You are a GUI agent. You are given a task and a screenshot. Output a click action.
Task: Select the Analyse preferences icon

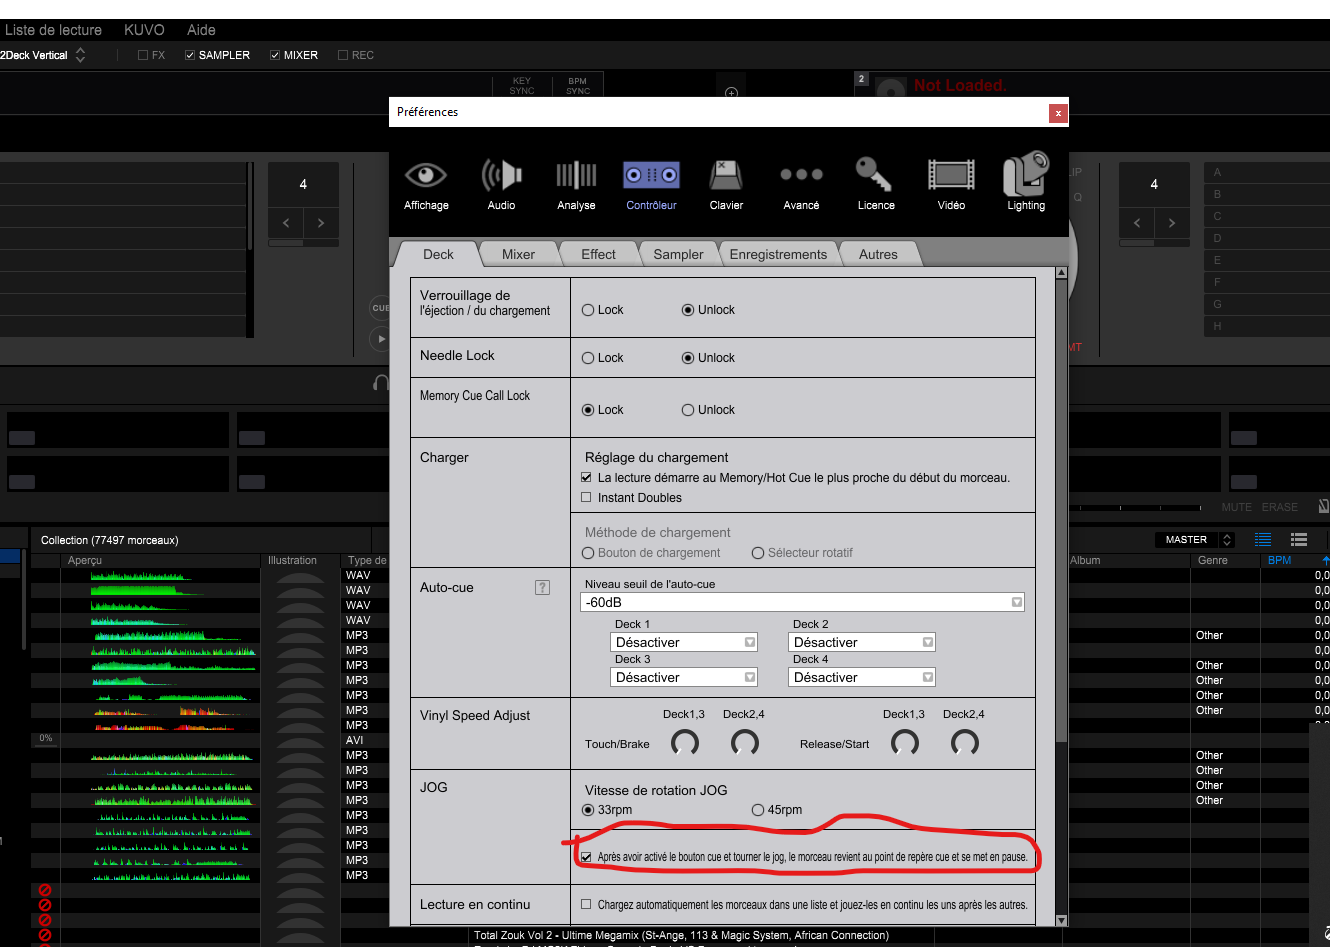point(576,177)
